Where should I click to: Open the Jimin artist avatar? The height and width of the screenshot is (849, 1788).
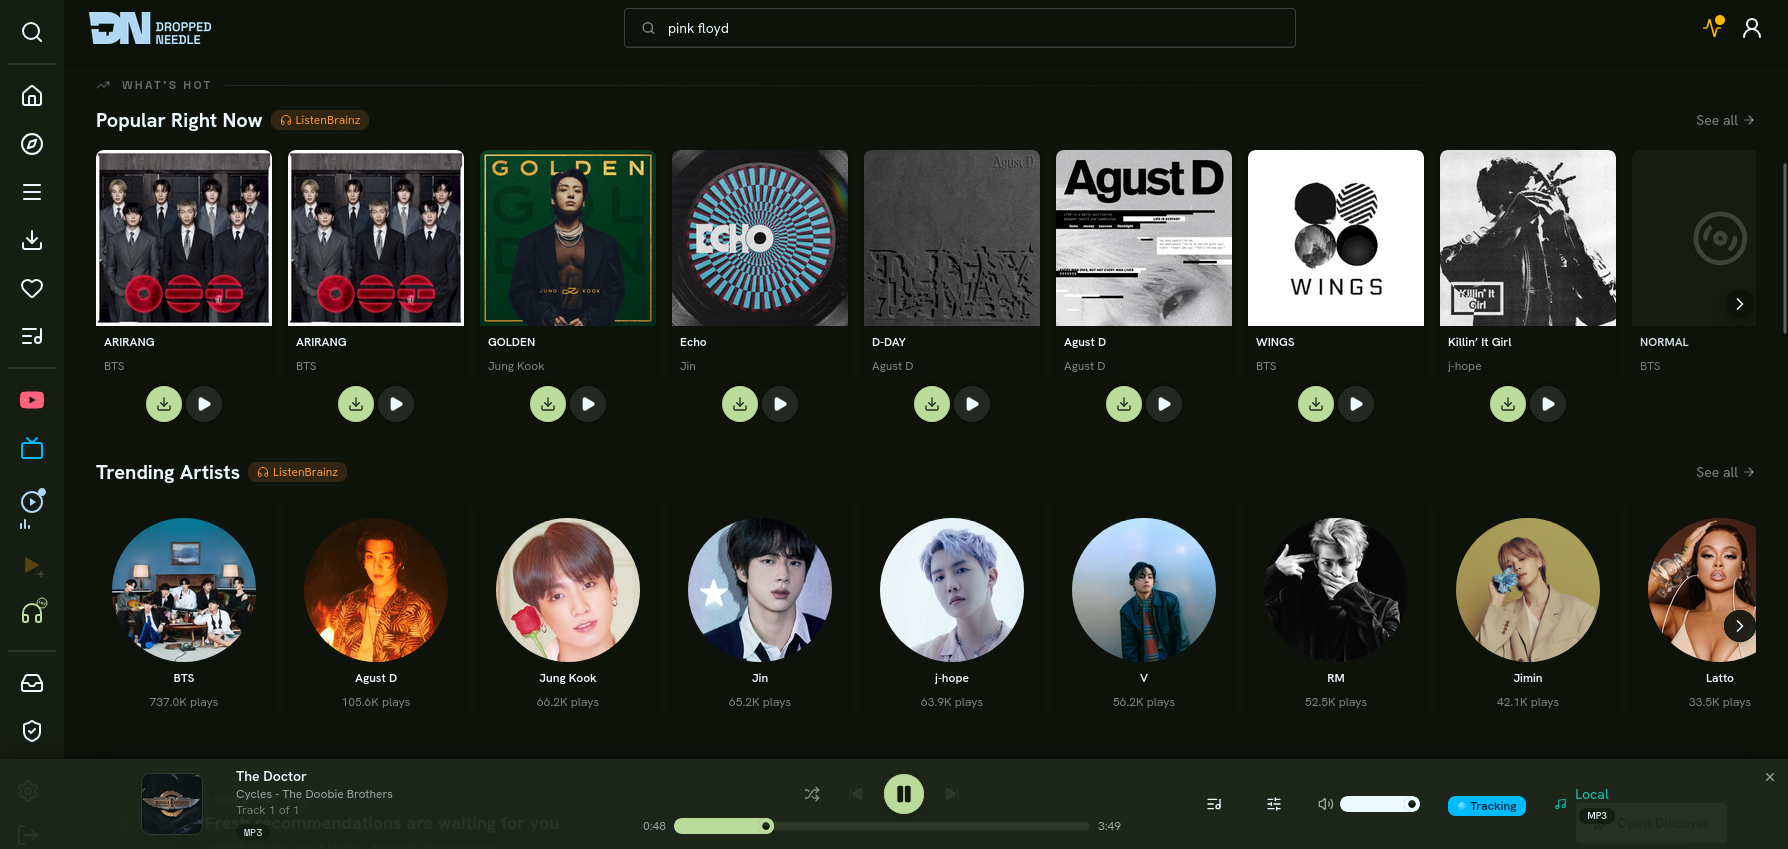tap(1528, 590)
